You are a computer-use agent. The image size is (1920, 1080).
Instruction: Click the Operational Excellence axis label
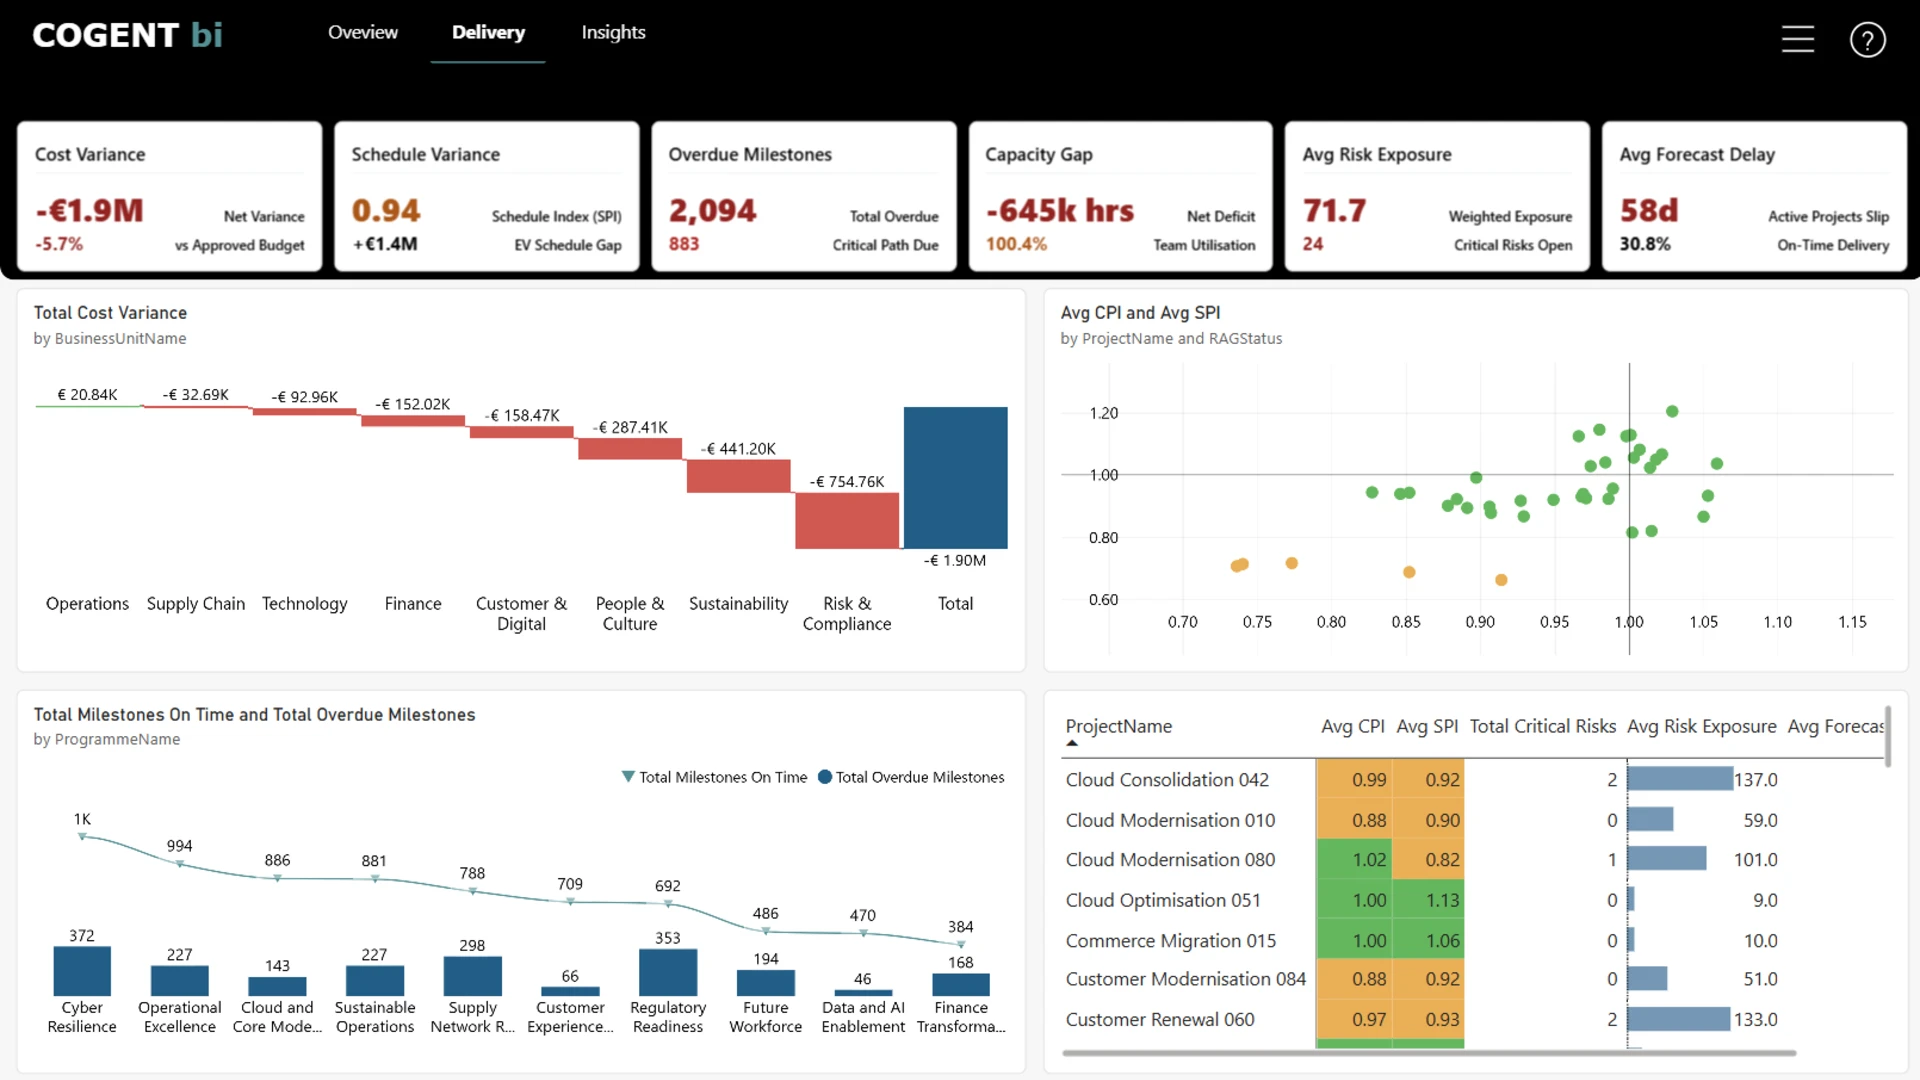click(180, 1017)
